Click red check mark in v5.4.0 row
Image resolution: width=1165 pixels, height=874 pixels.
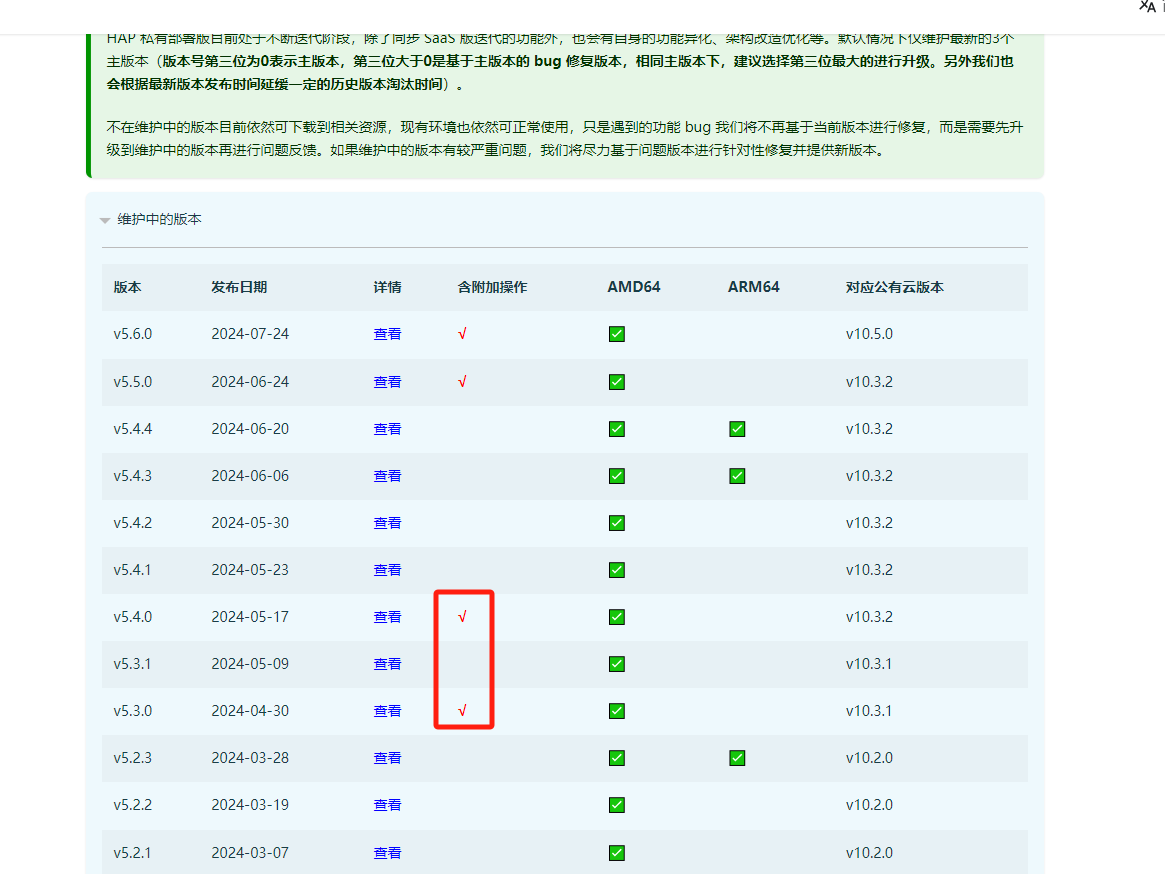point(462,617)
